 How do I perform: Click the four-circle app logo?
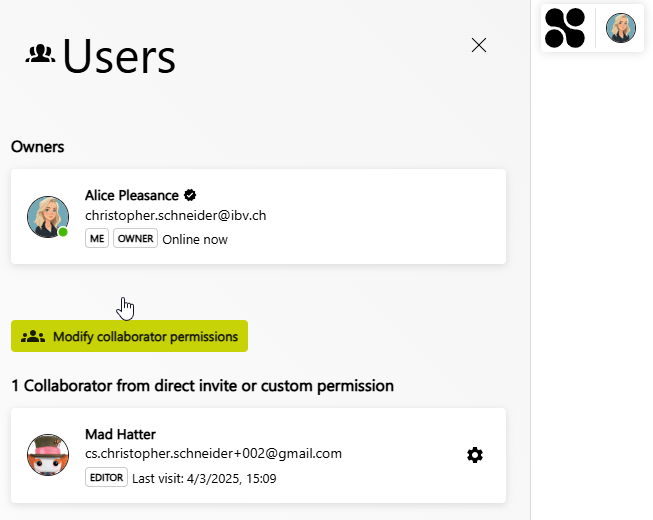(565, 28)
